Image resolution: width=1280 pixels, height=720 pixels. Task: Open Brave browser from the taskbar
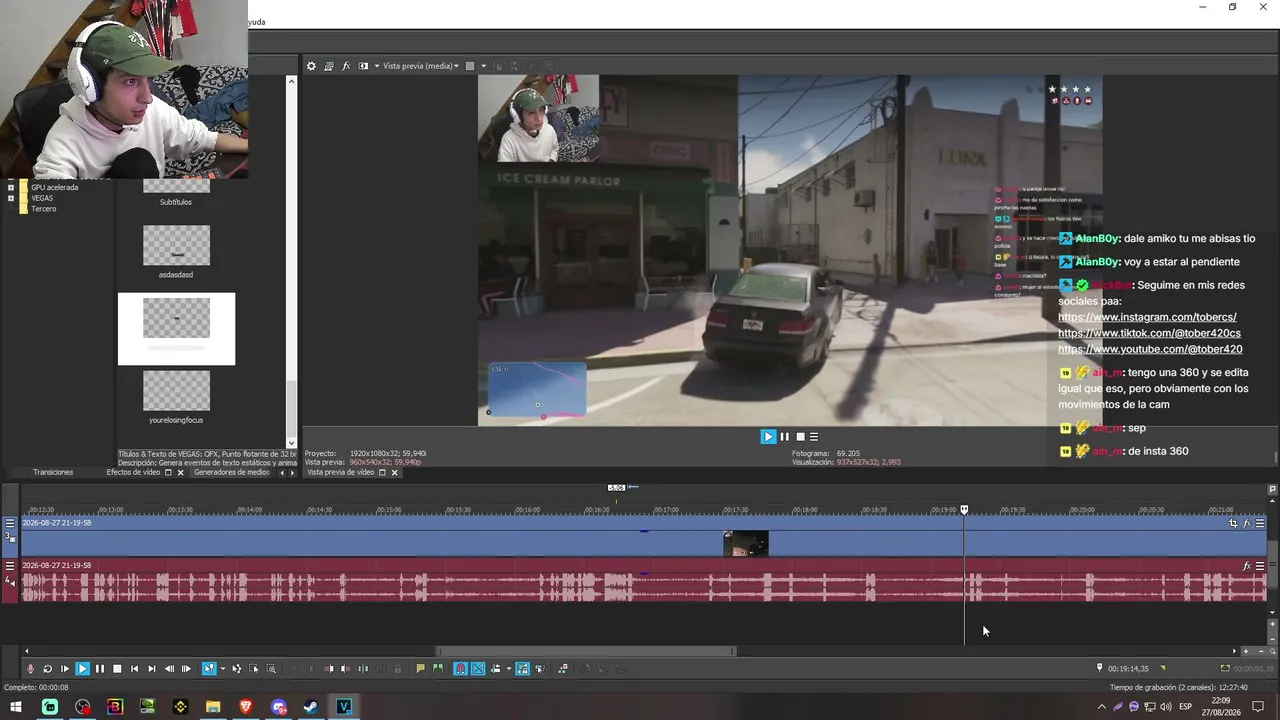pos(246,707)
